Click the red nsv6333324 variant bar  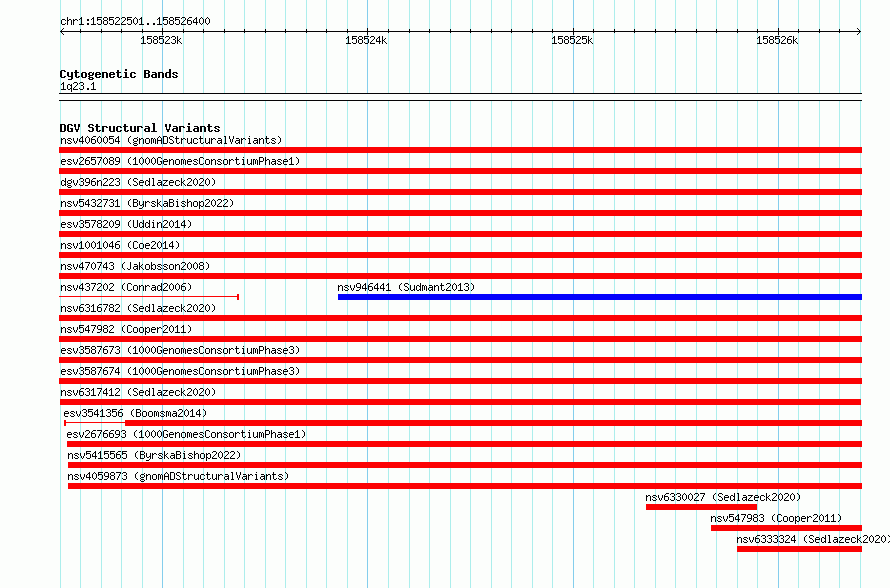799,549
